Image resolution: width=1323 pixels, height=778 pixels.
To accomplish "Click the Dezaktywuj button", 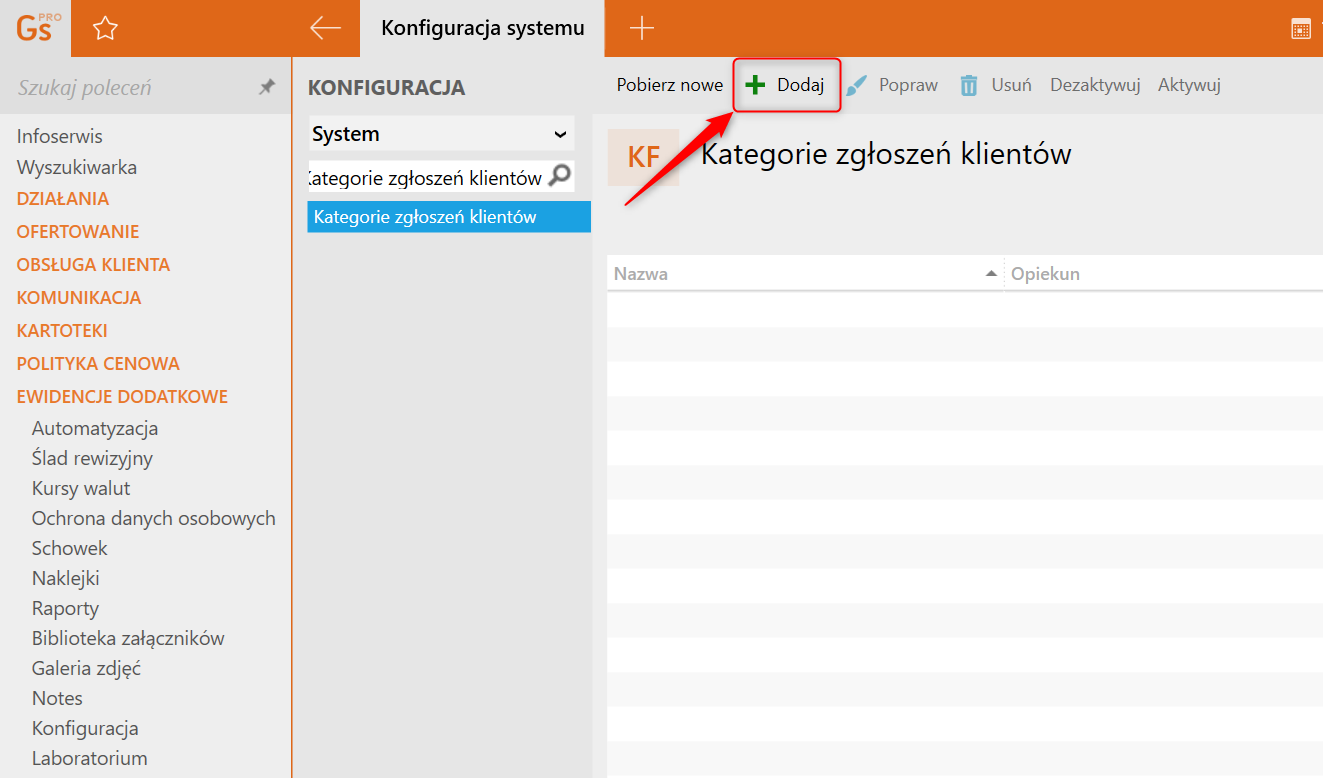I will coord(1095,85).
